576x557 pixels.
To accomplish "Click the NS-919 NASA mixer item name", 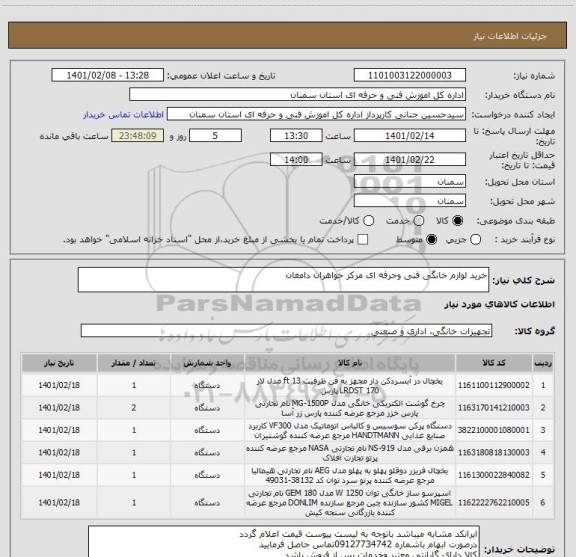I will point(350,453).
